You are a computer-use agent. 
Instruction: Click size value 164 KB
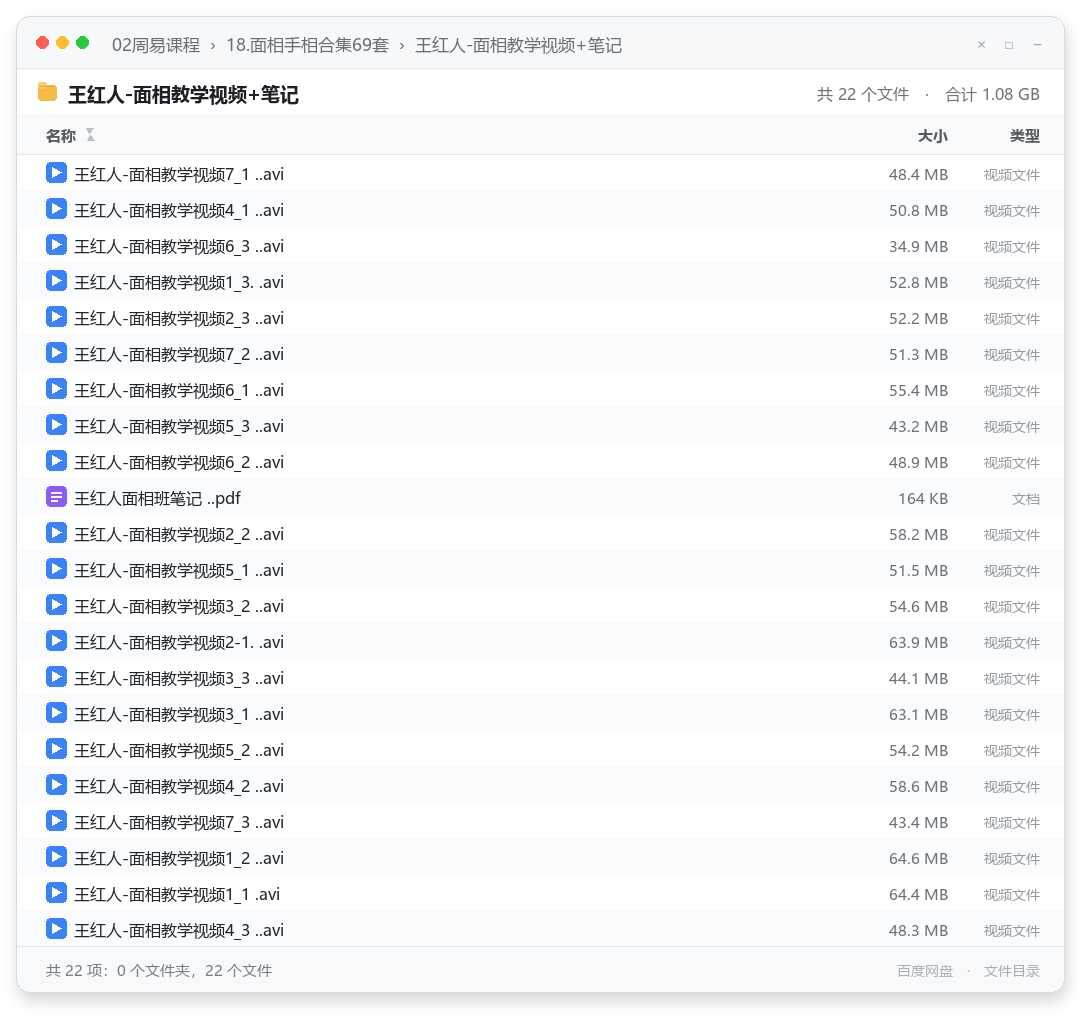point(923,499)
